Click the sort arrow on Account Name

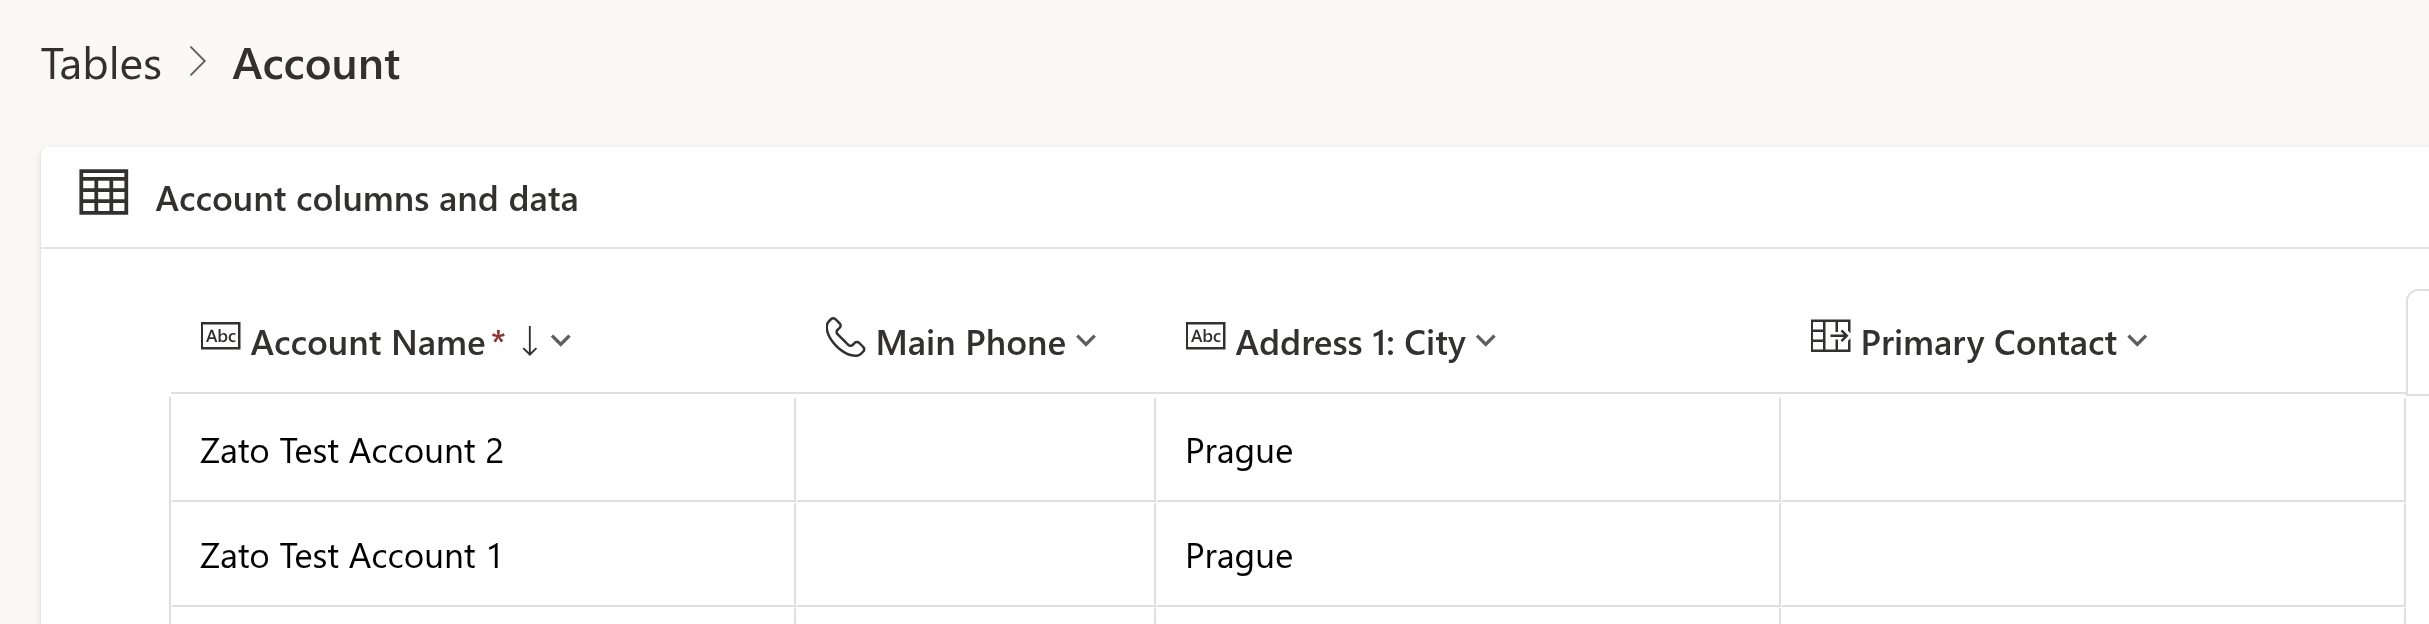click(x=530, y=341)
